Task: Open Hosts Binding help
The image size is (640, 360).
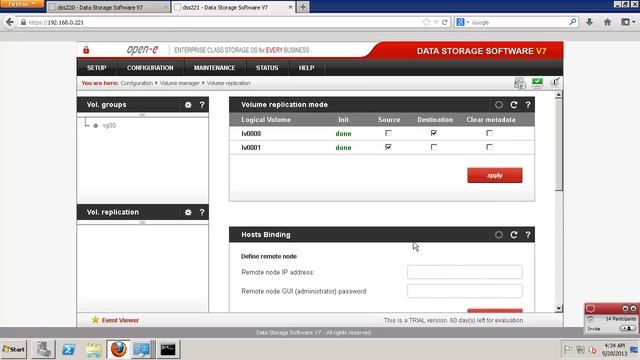Action: tap(528, 235)
